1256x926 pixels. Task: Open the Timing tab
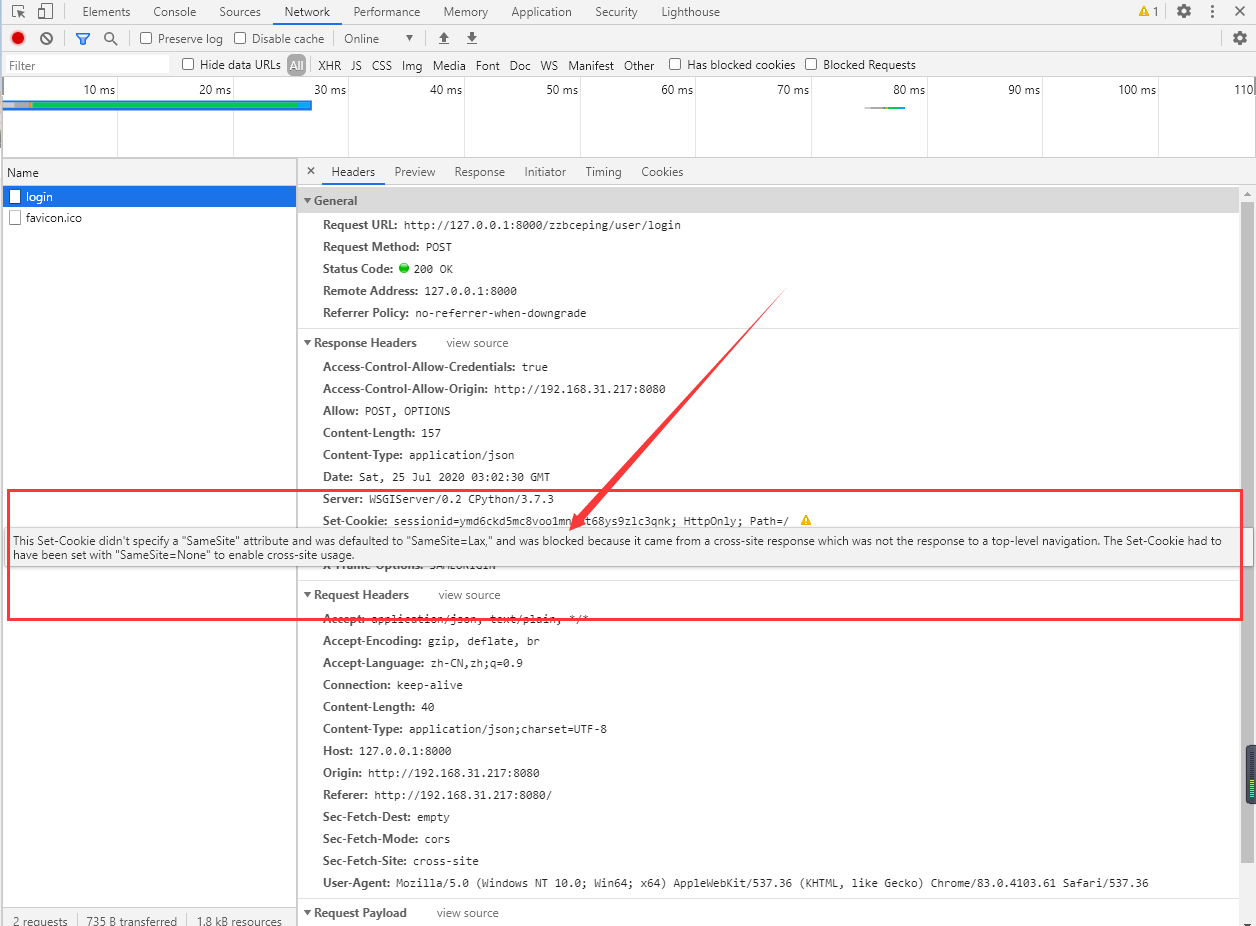tap(603, 172)
